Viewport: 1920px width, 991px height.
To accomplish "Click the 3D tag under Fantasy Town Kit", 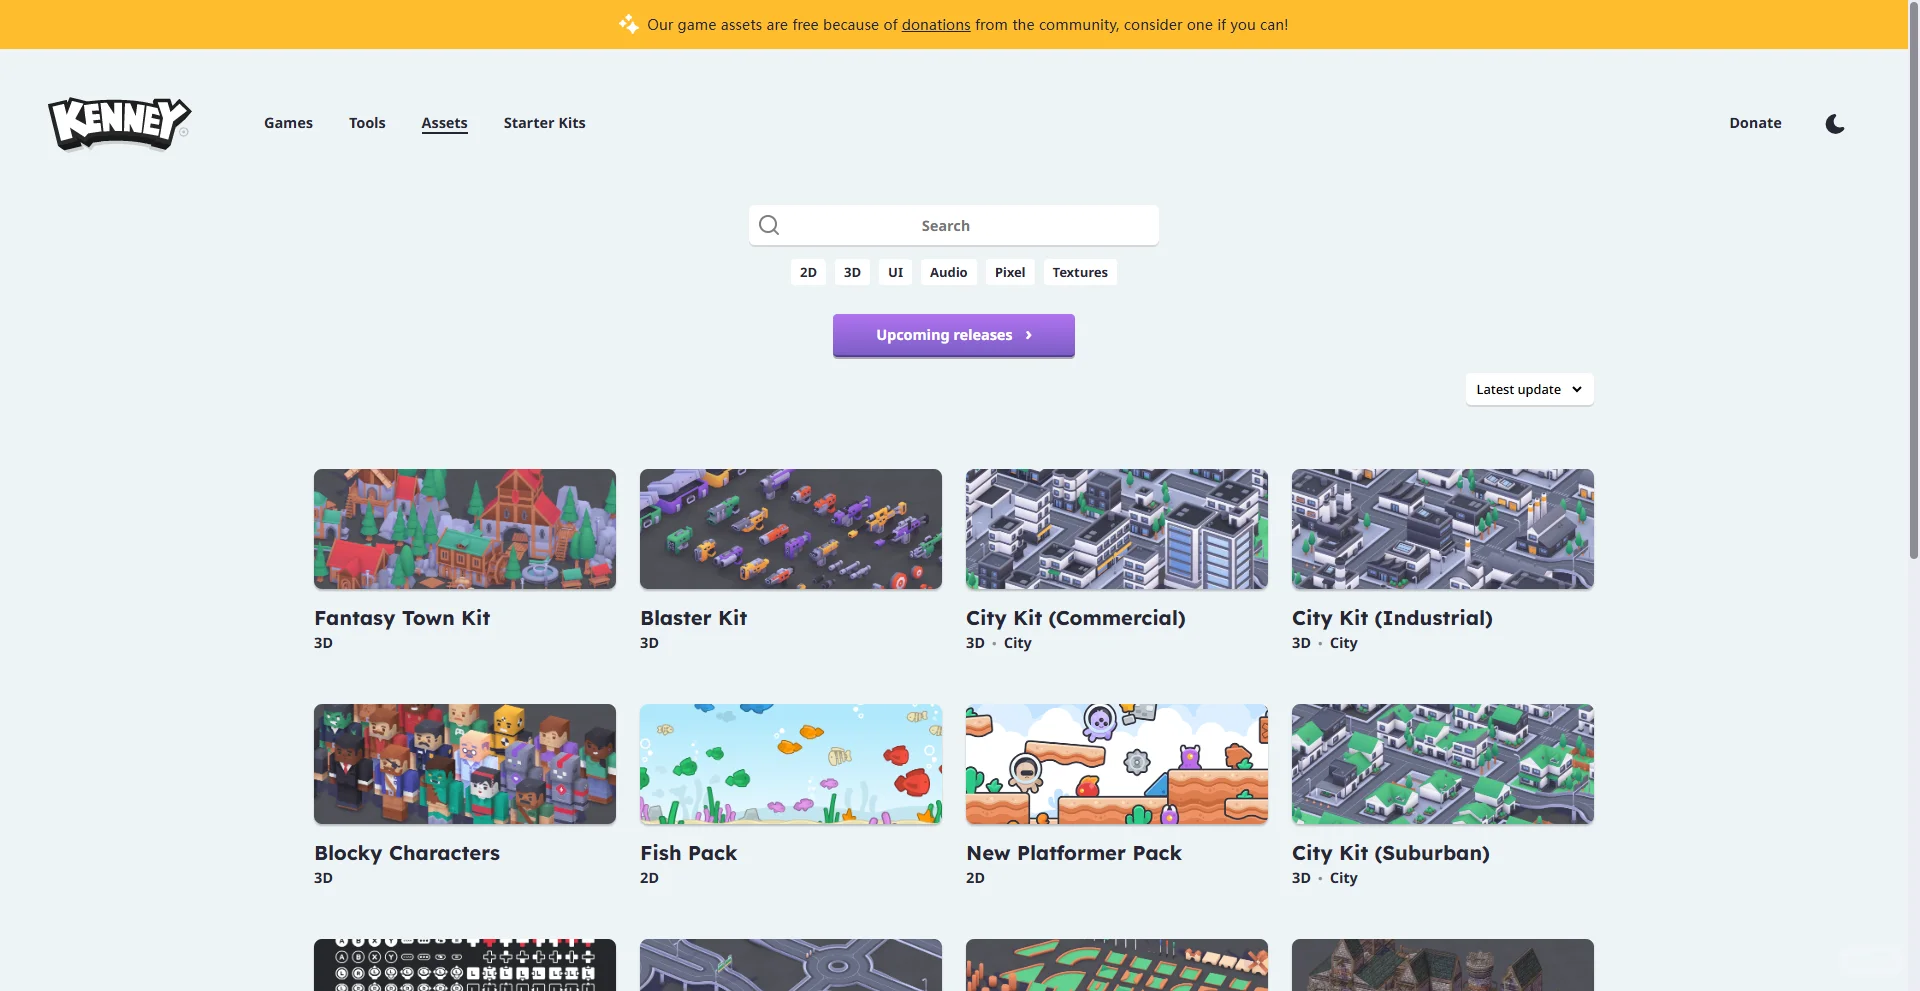I will [323, 643].
